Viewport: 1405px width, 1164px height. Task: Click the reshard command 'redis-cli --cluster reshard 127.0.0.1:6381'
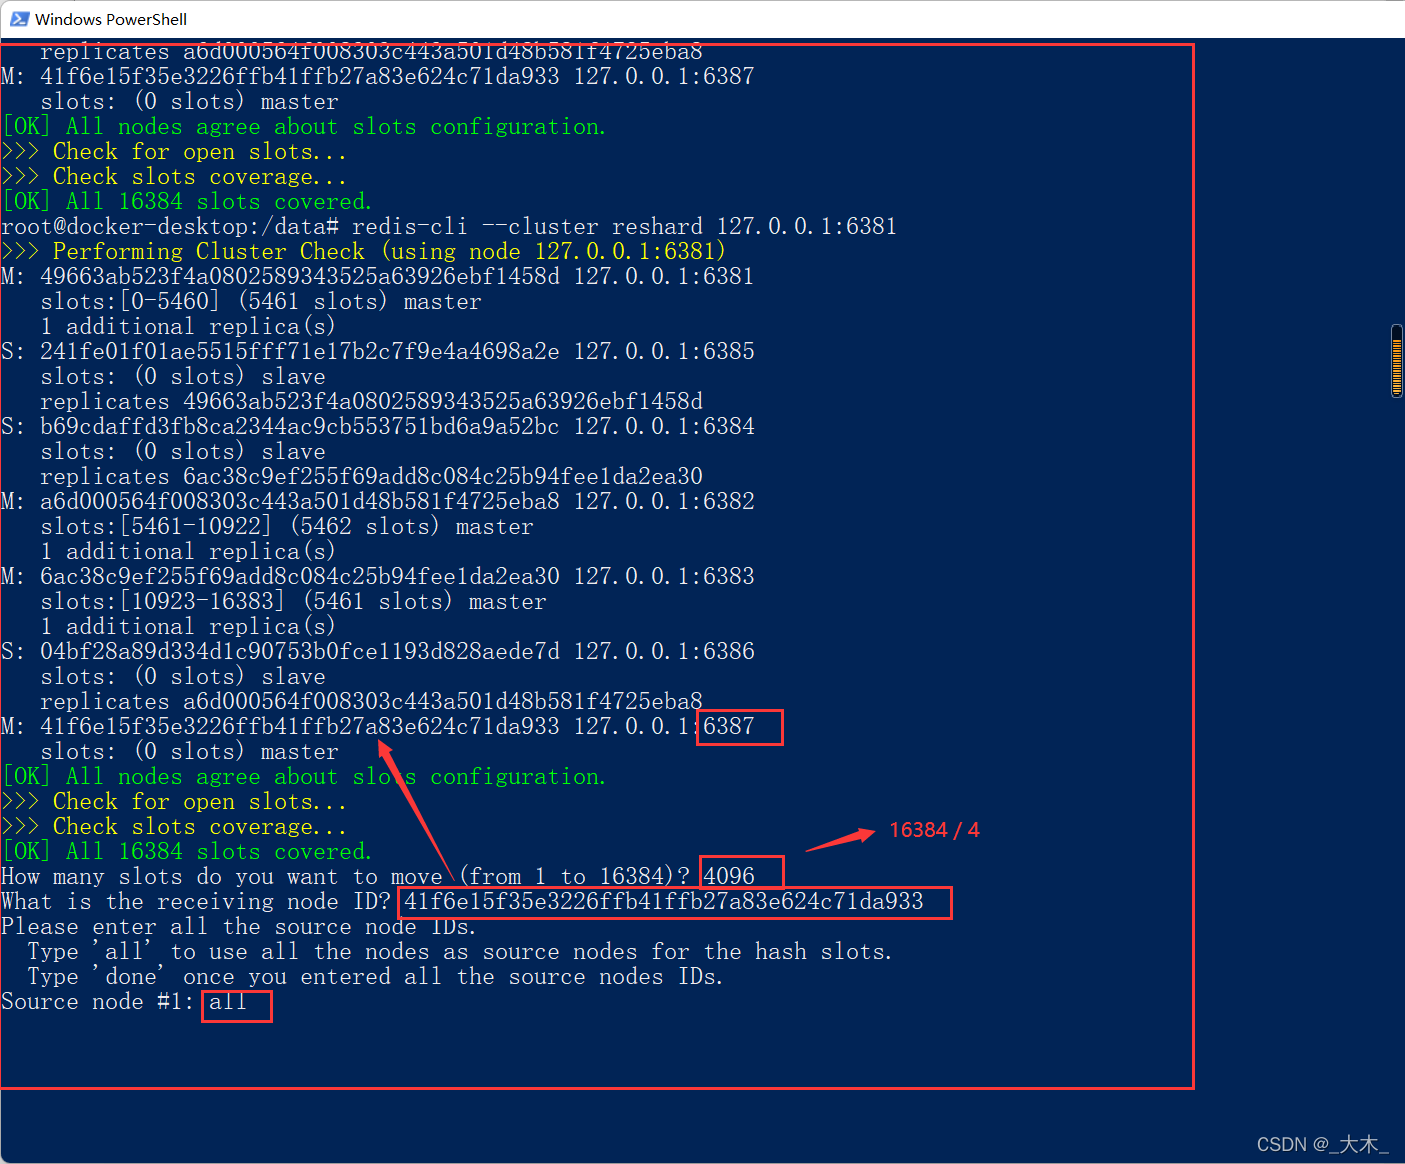[x=624, y=226]
